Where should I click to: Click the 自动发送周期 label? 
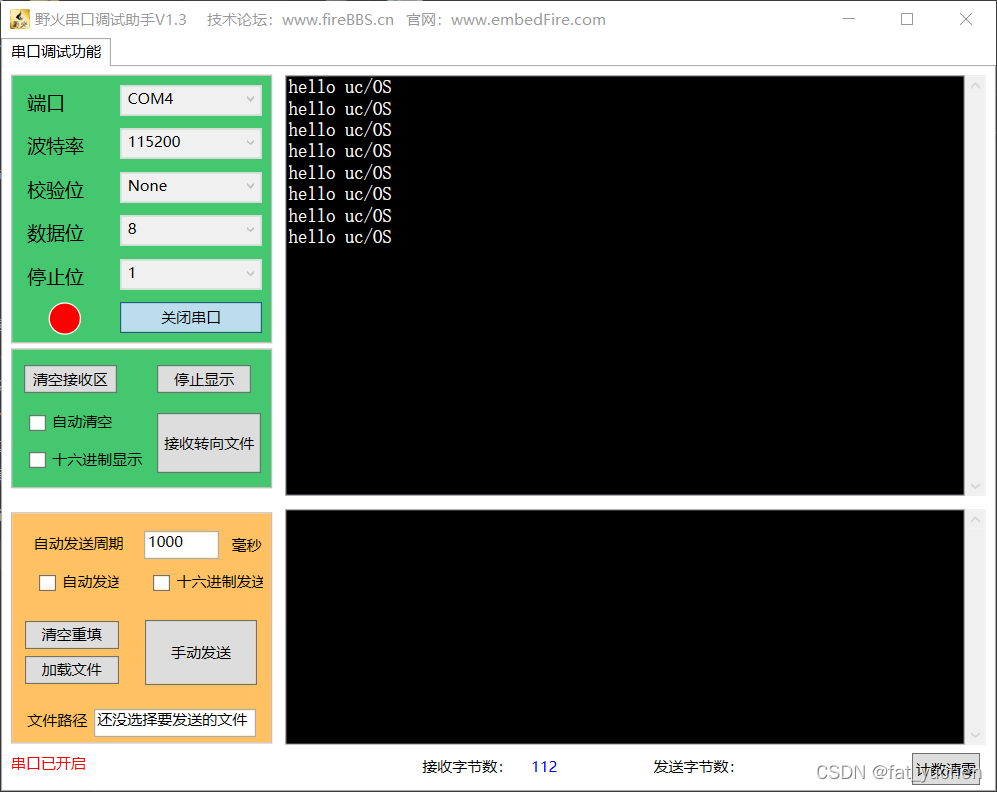[x=79, y=544]
